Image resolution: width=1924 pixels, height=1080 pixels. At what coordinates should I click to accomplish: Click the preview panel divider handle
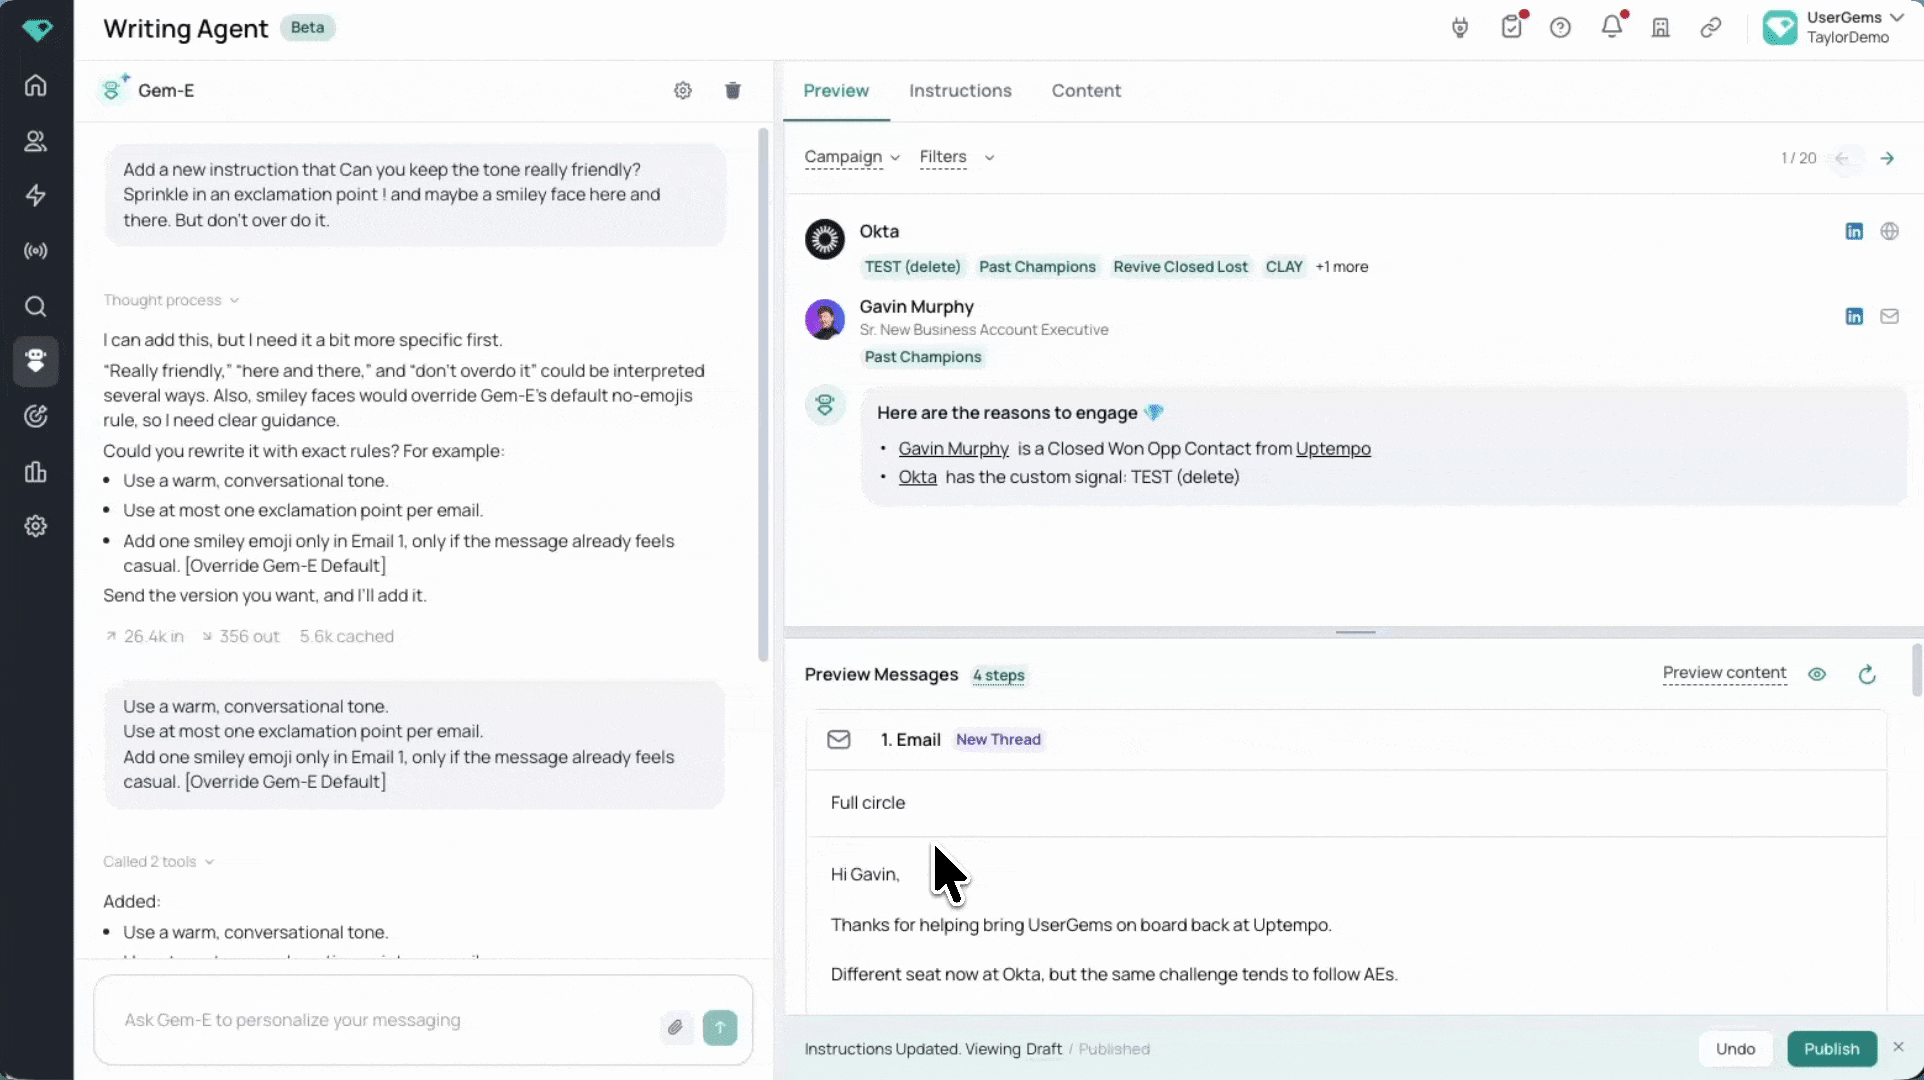click(x=1355, y=632)
